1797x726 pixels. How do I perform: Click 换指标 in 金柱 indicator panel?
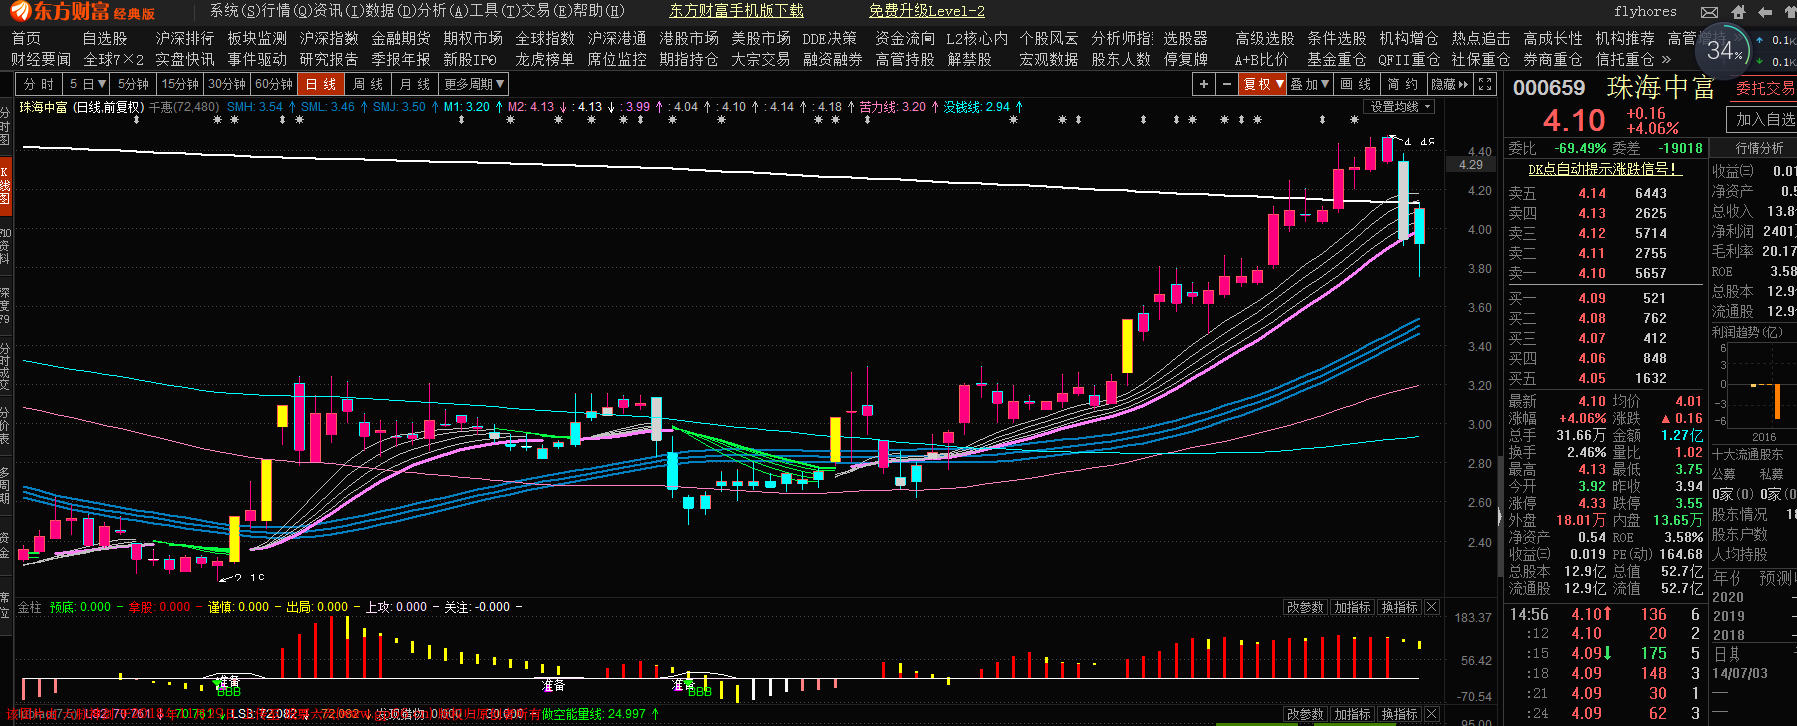(1399, 607)
